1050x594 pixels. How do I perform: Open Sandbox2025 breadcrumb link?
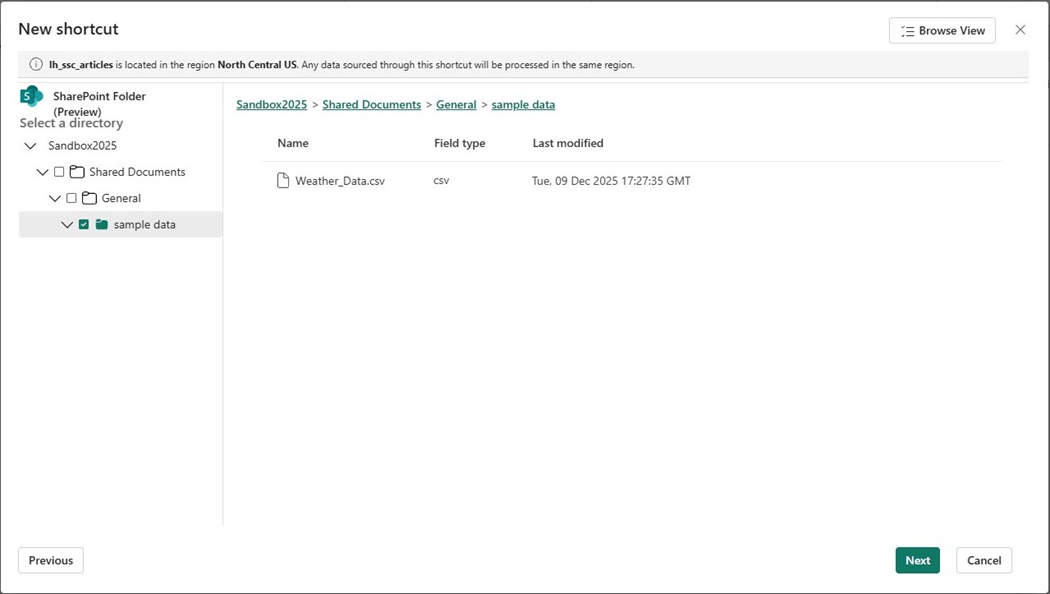pyautogui.click(x=271, y=104)
